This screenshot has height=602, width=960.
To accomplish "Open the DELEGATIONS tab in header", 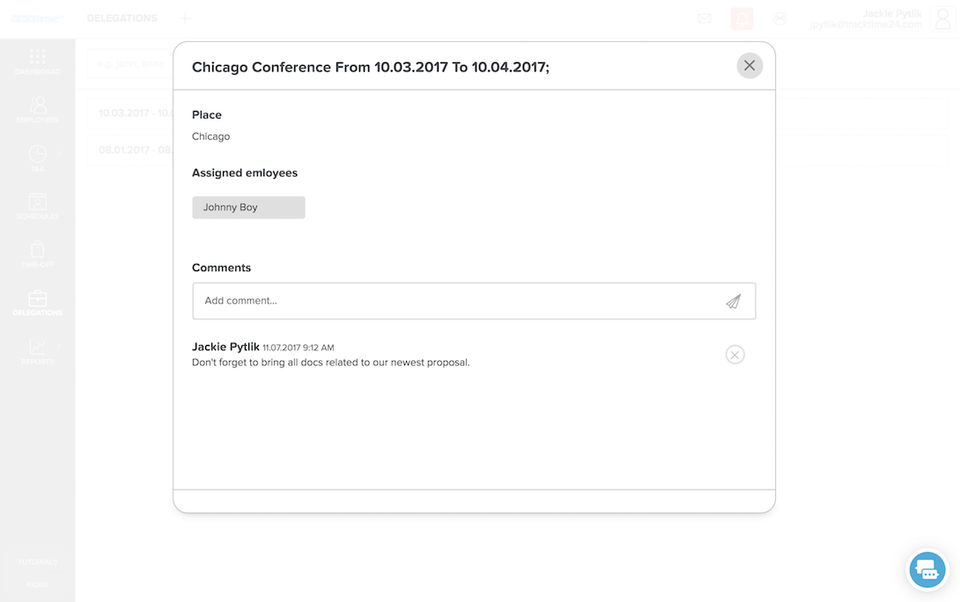I will tap(122, 18).
